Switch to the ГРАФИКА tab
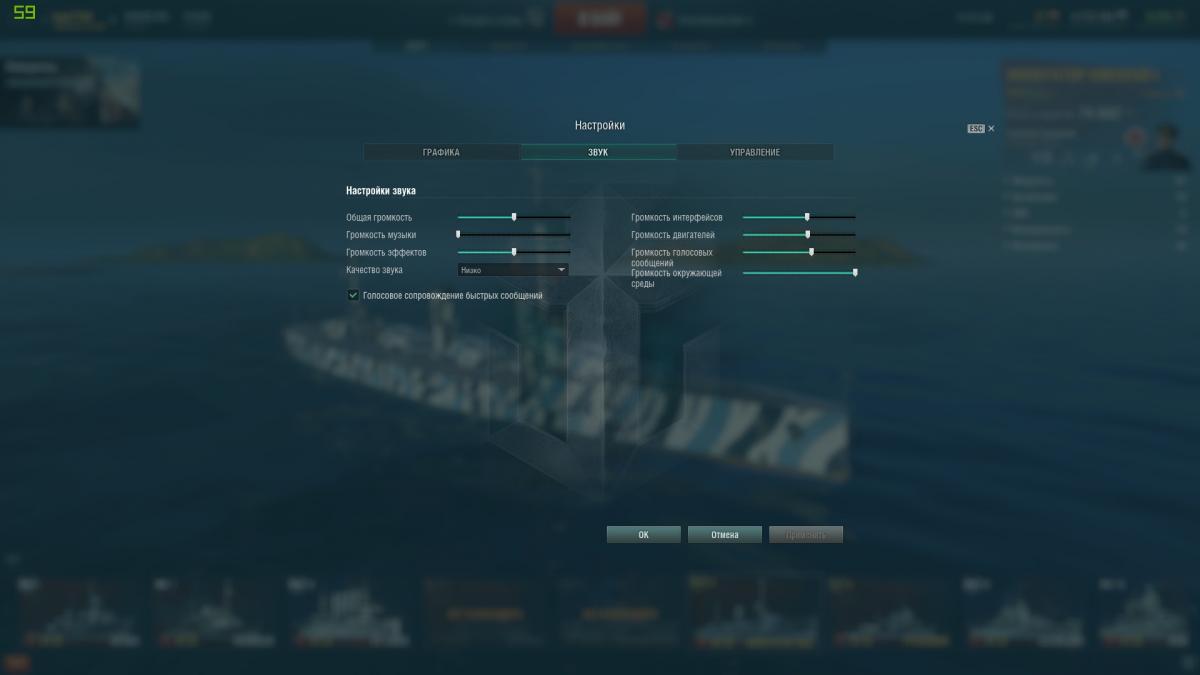 click(x=441, y=152)
